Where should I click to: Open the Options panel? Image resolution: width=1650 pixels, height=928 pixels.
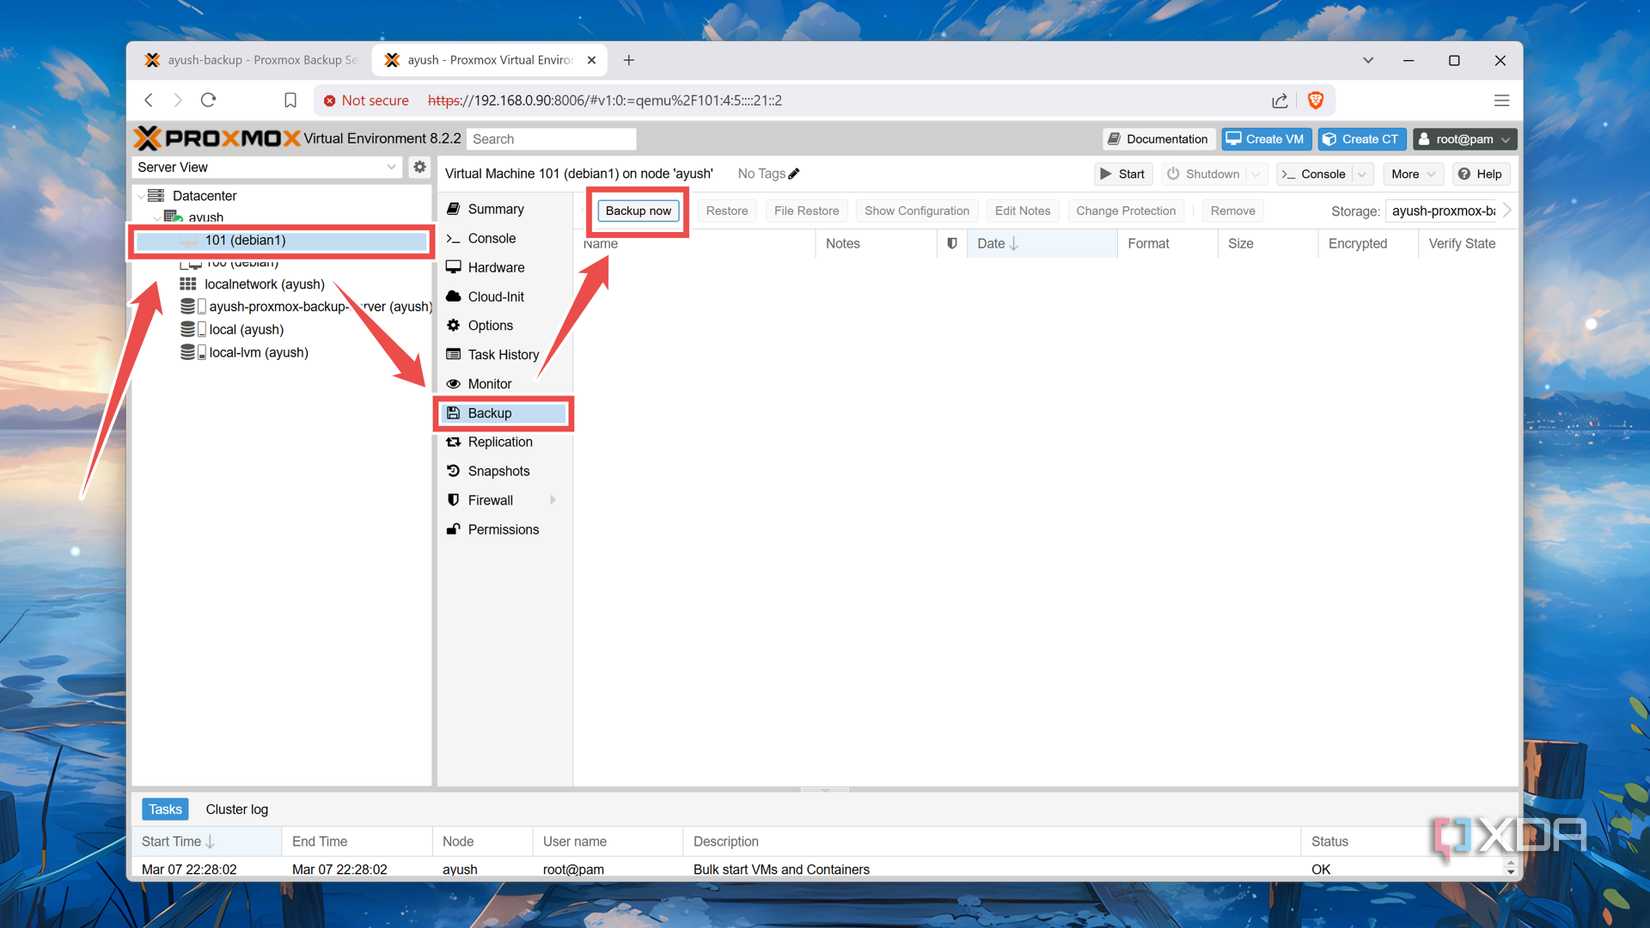click(490, 325)
